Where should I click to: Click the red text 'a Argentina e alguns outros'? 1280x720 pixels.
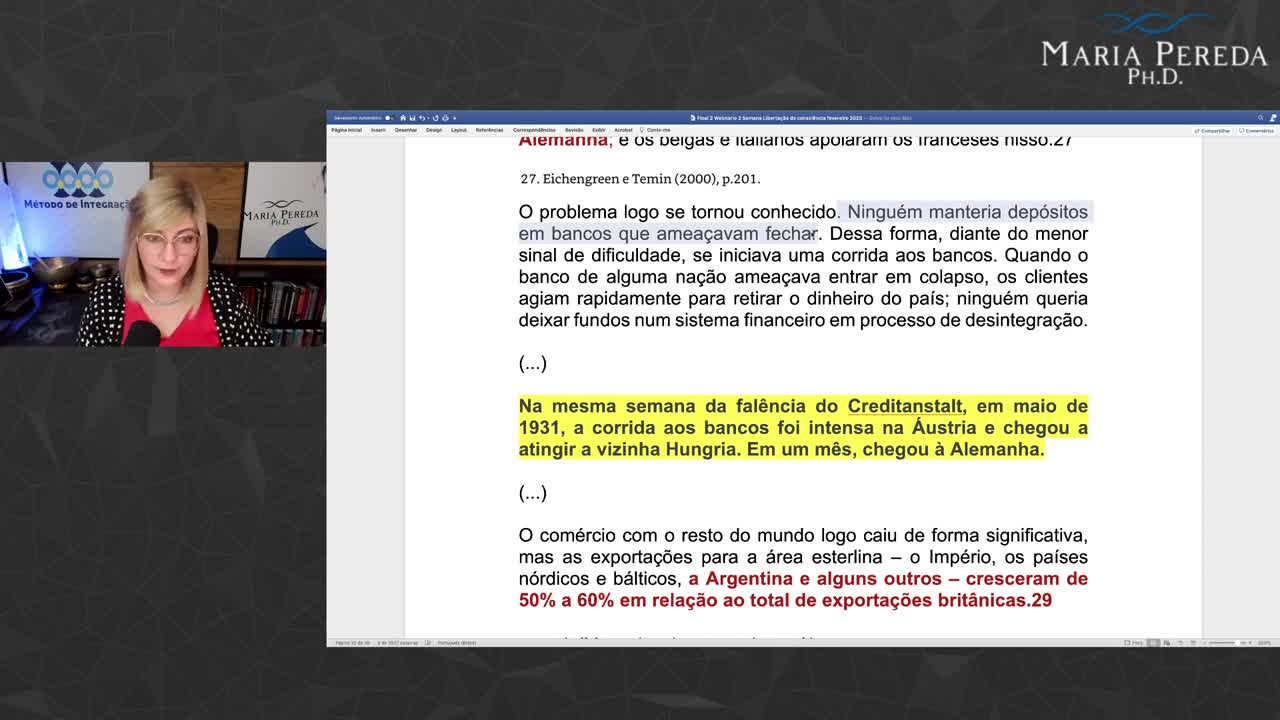(x=815, y=579)
